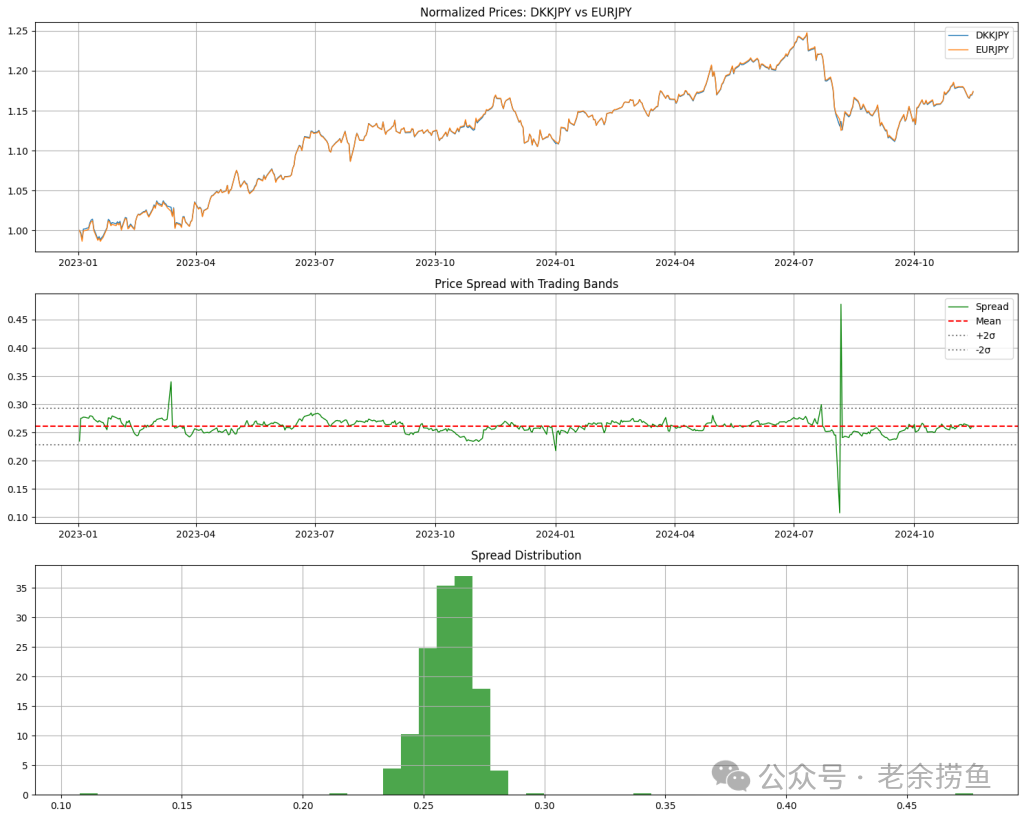The height and width of the screenshot is (818, 1024).
Task: Click the EURJPY orange line sample in legend
Action: (958, 49)
